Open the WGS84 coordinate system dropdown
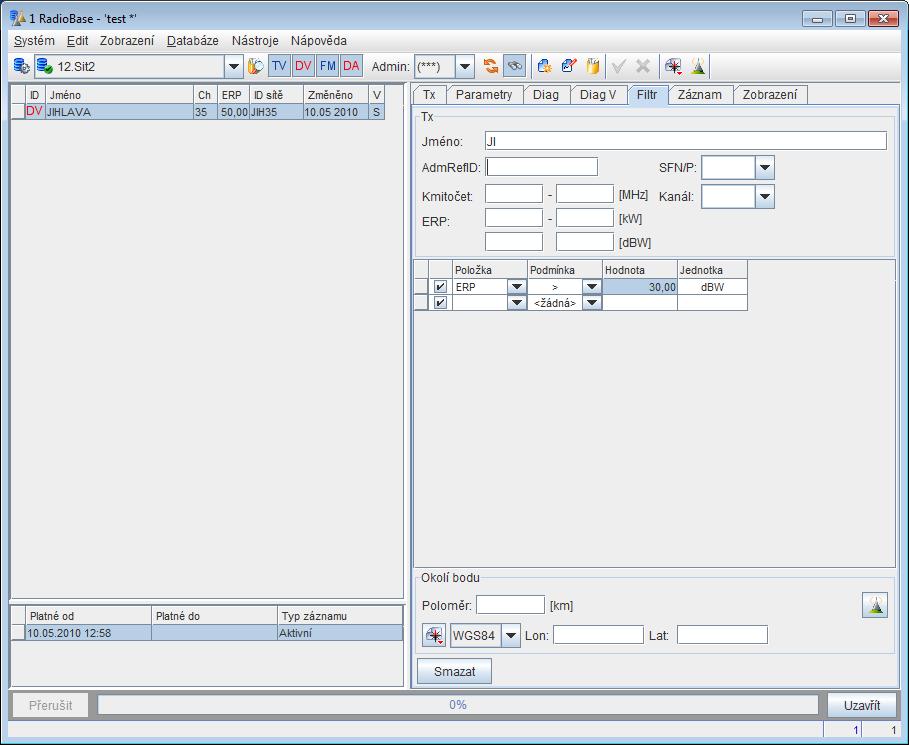This screenshot has width=909, height=745. pos(510,635)
